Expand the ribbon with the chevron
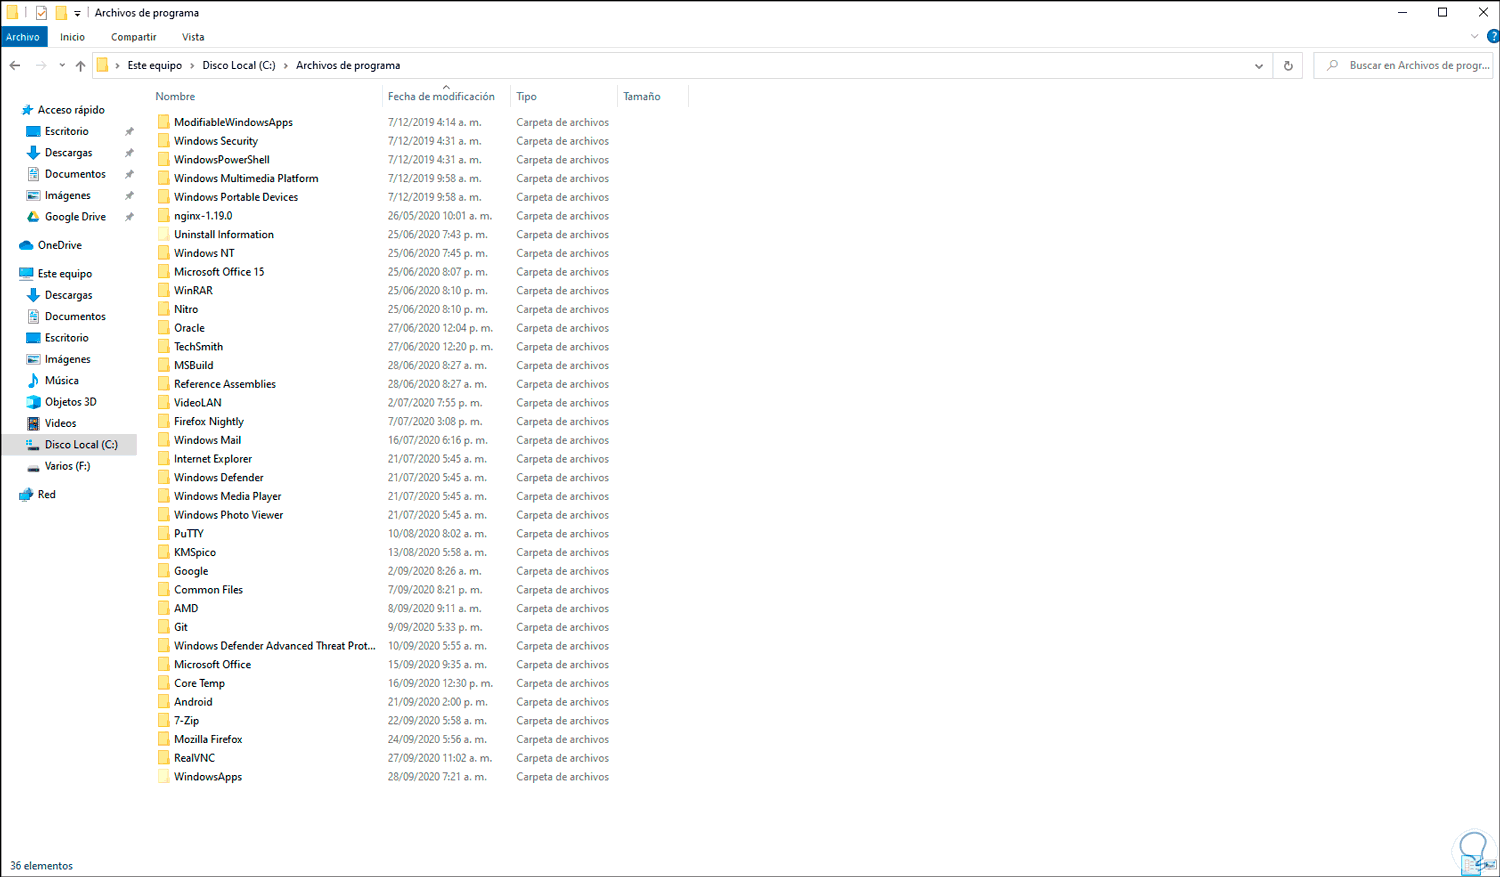 (x=1474, y=37)
